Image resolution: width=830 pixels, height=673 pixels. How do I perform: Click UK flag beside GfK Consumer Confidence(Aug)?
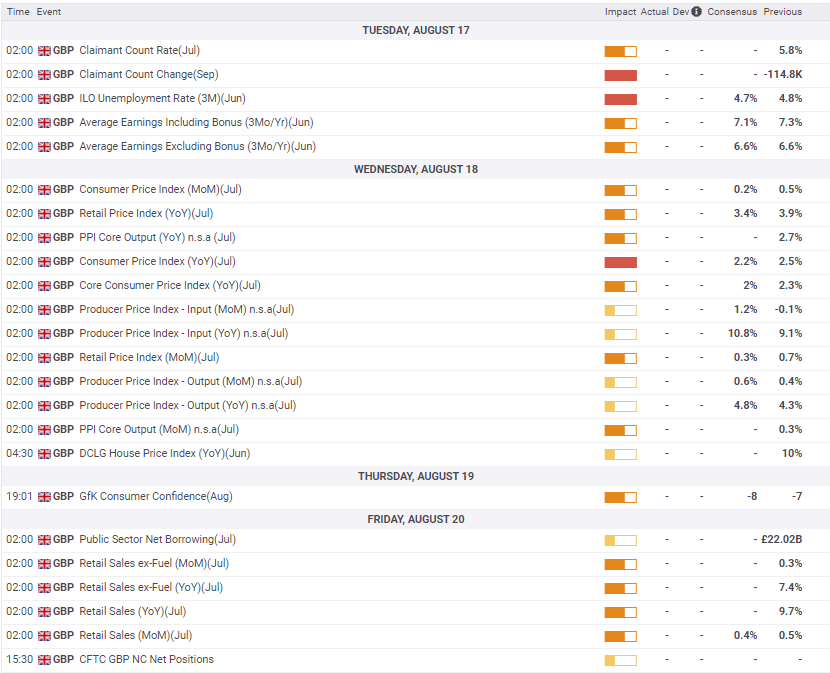(44, 497)
